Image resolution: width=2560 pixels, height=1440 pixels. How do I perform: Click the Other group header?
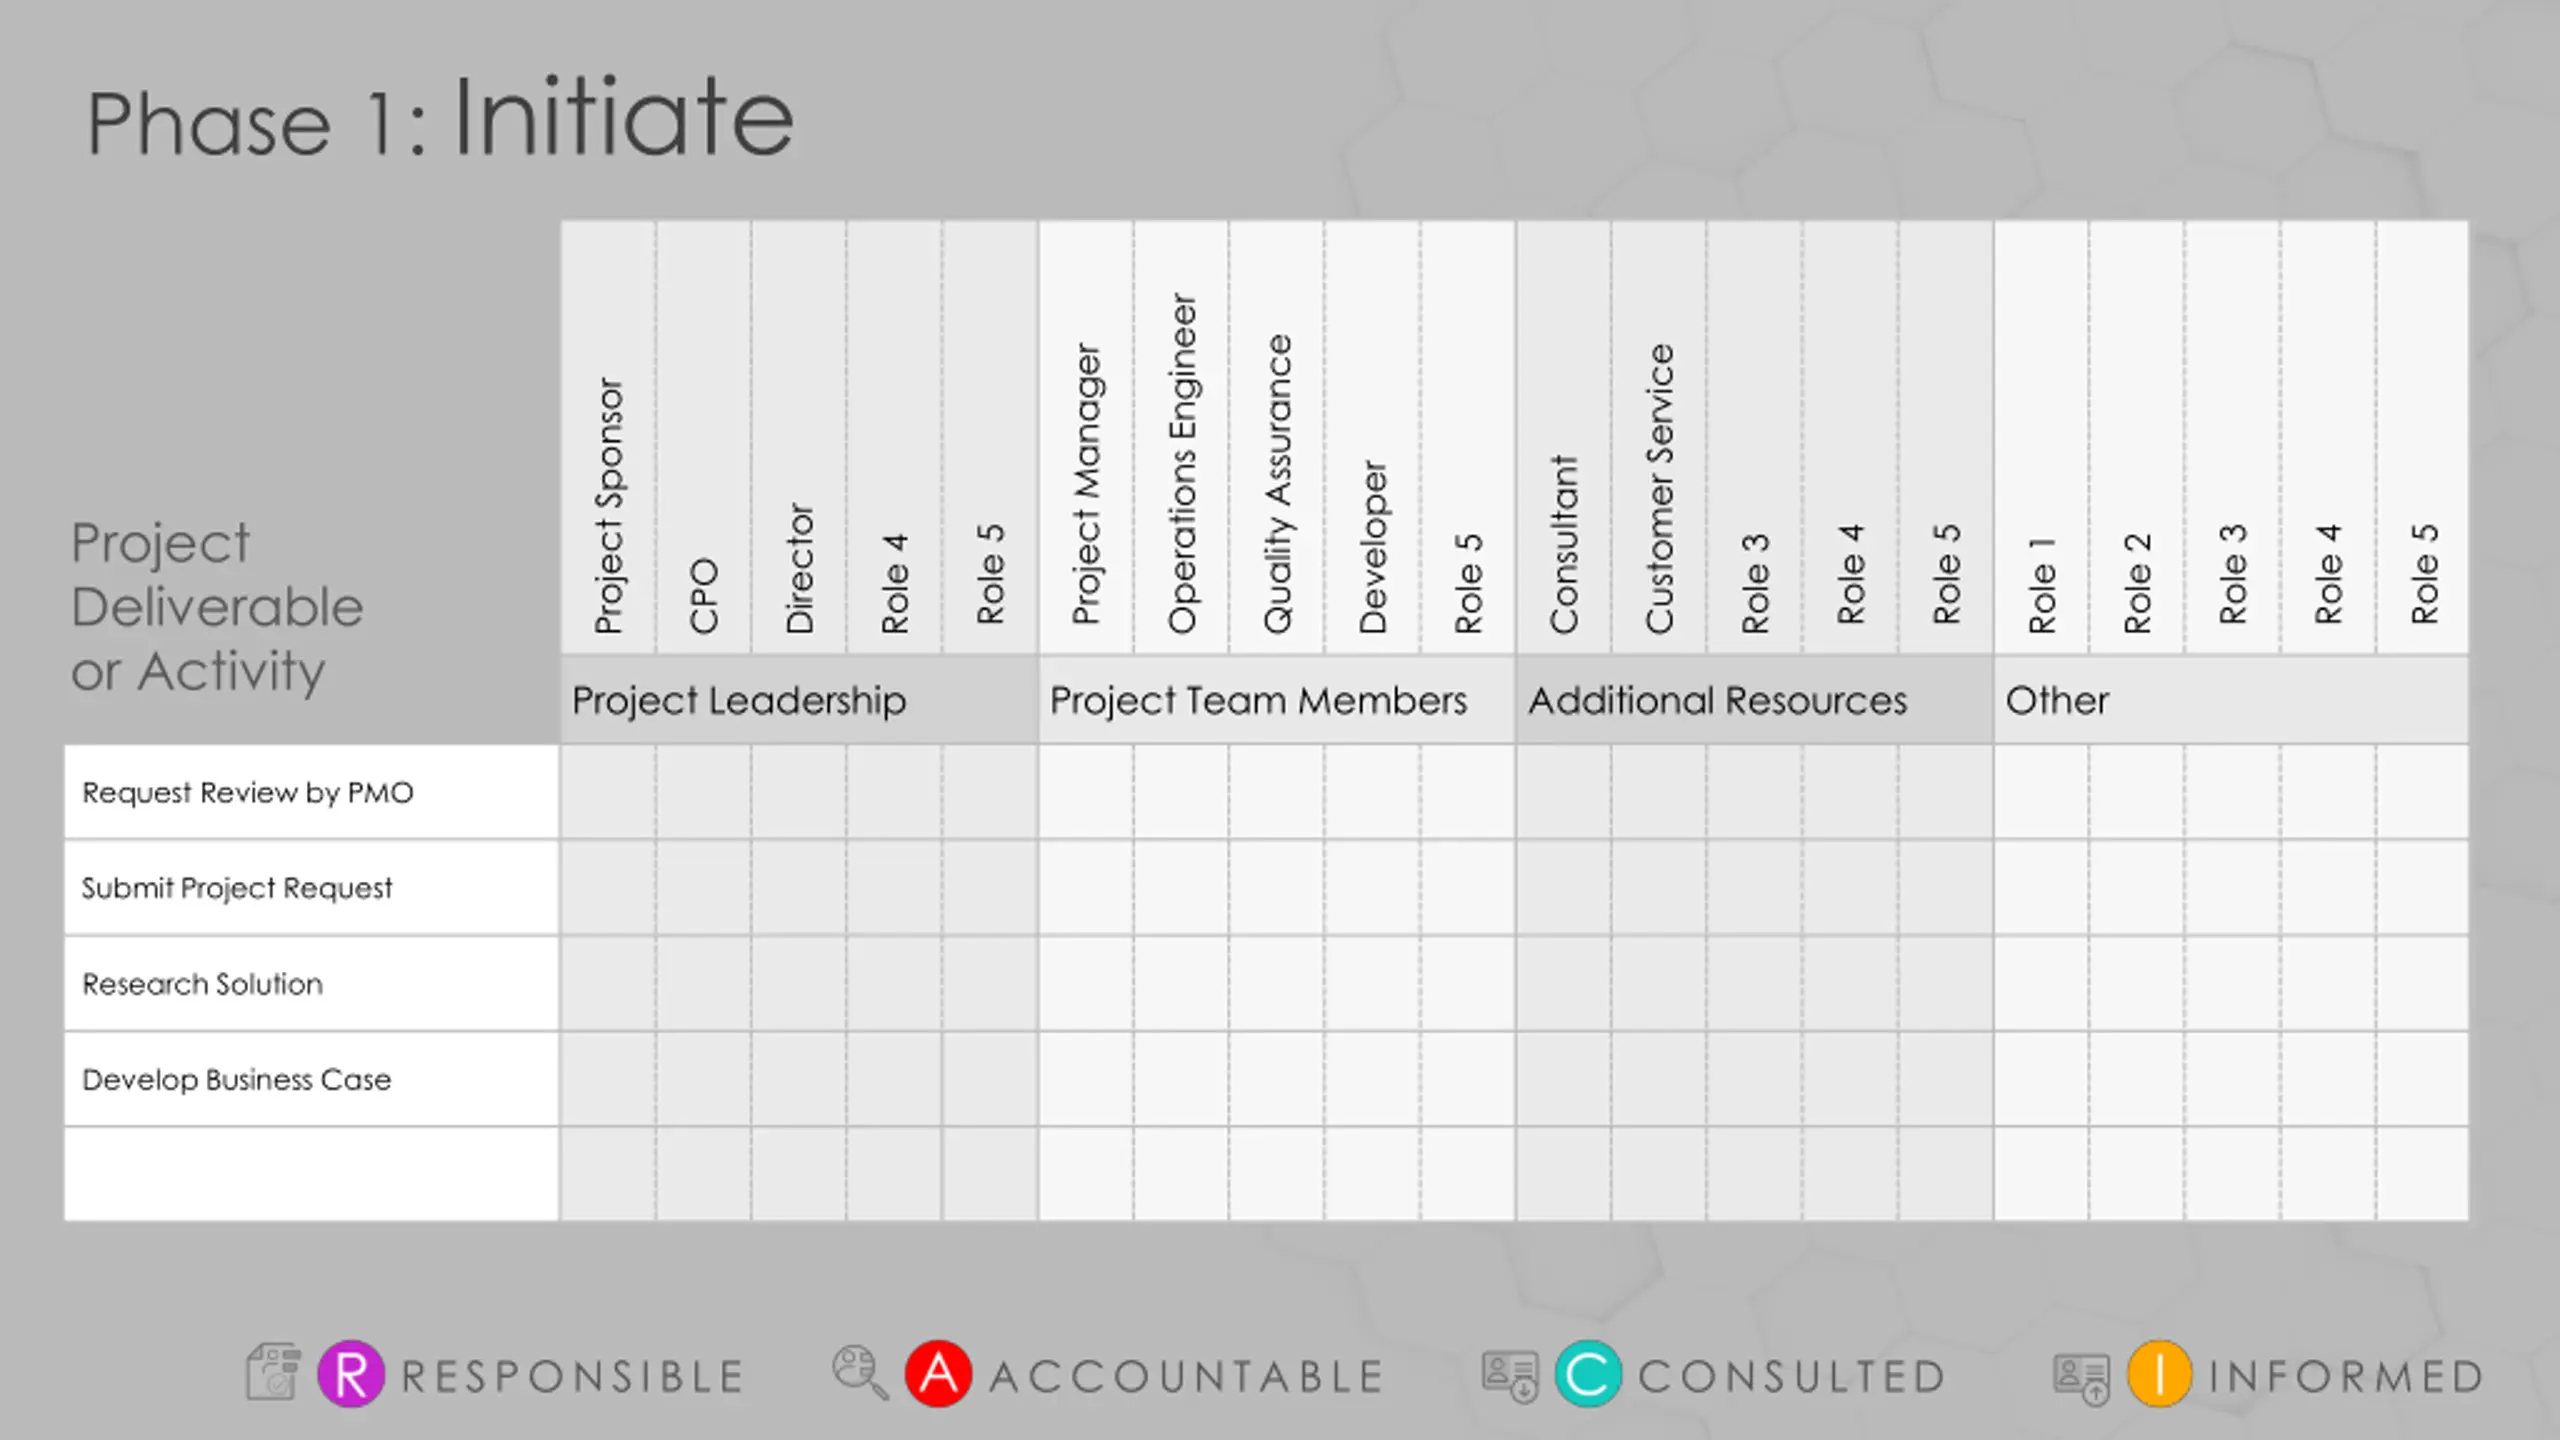point(2057,700)
